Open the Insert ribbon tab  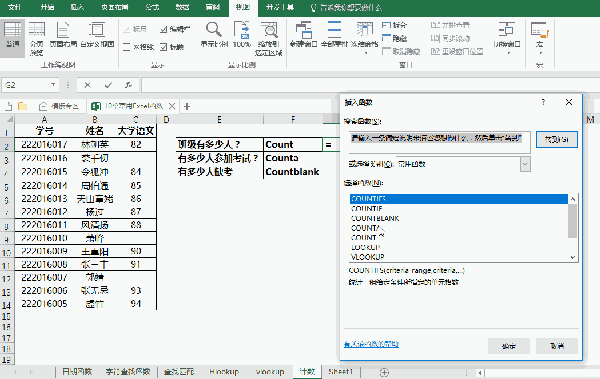77,7
